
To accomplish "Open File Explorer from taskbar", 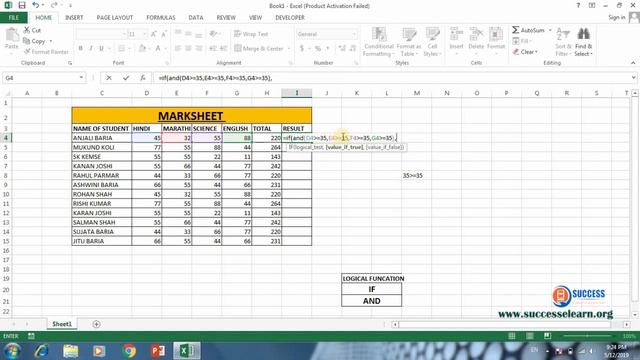I will [x=71, y=351].
